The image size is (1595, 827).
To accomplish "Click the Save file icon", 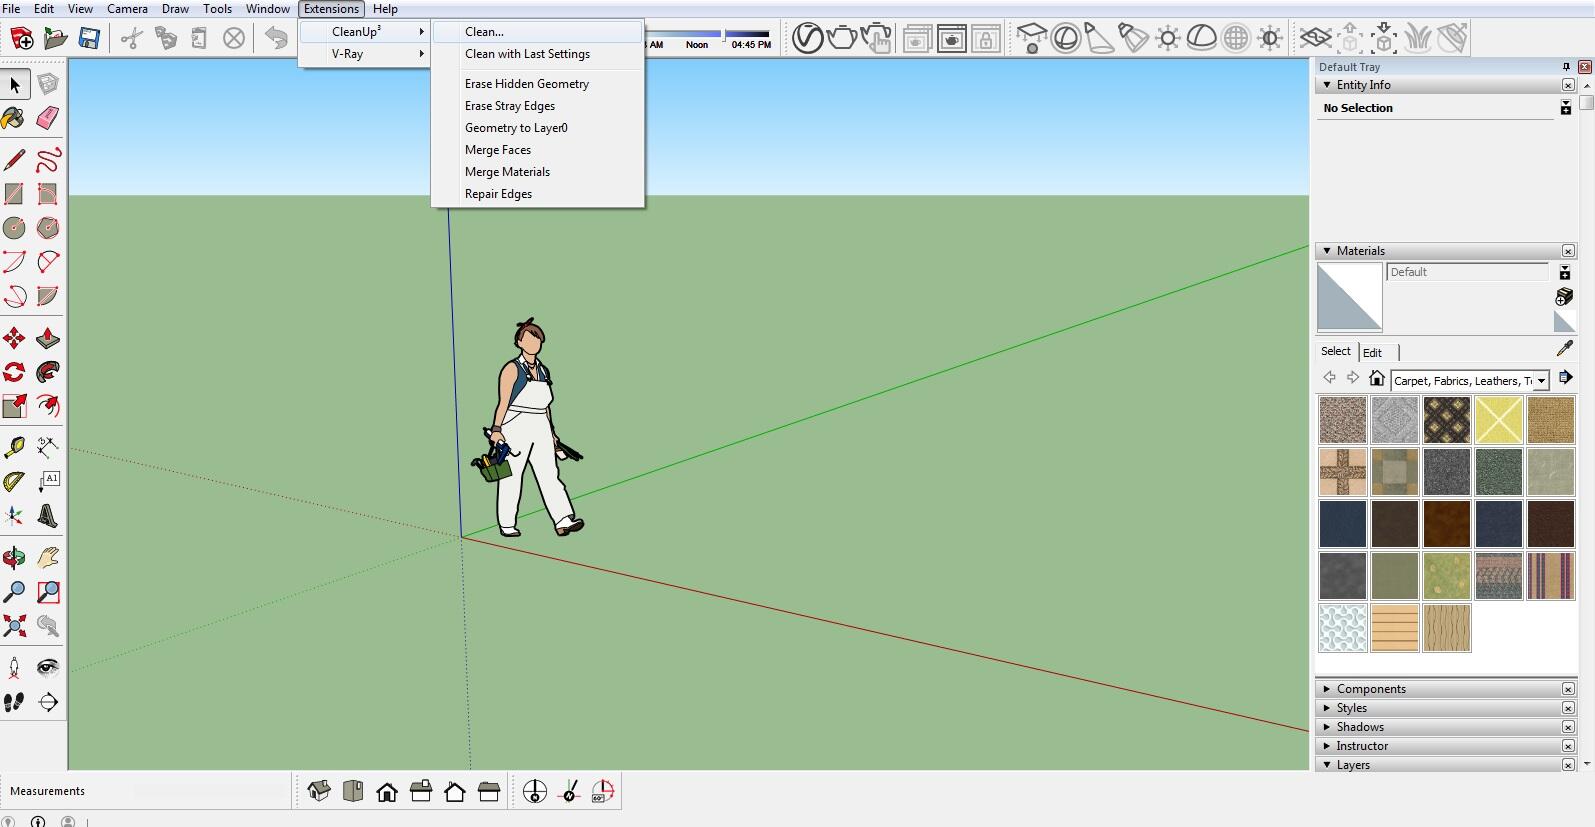I will tap(89, 38).
